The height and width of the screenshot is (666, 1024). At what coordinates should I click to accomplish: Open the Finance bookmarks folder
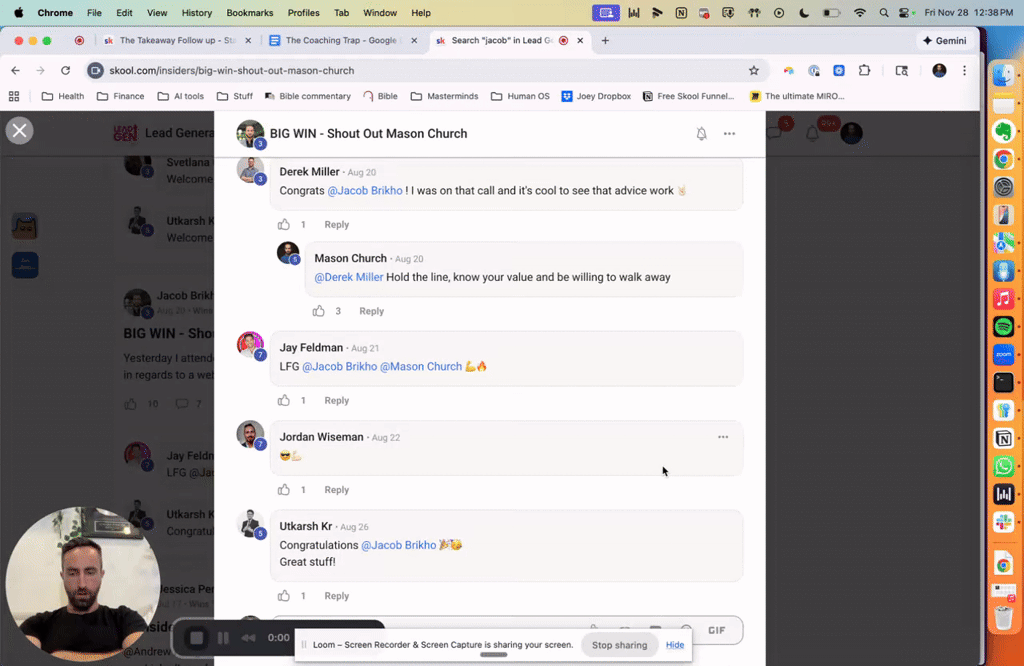click(120, 97)
